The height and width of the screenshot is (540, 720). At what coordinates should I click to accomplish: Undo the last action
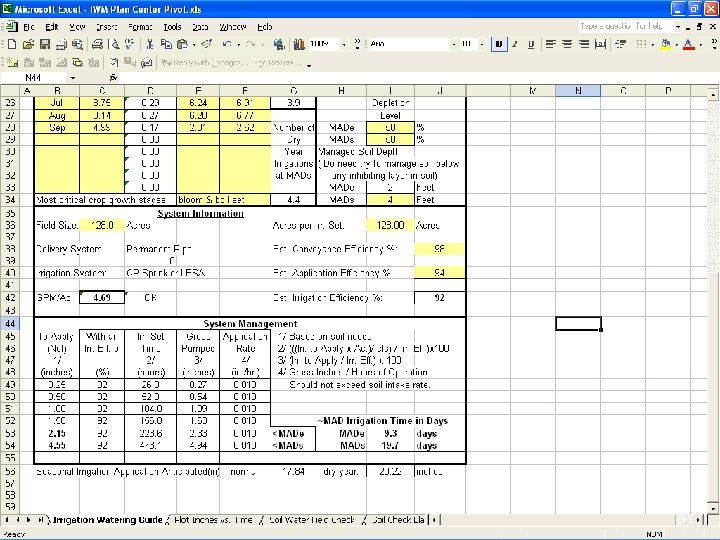tap(227, 44)
